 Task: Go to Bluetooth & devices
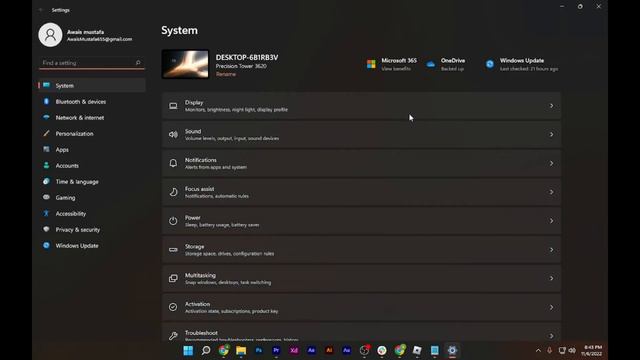[x=92, y=102]
